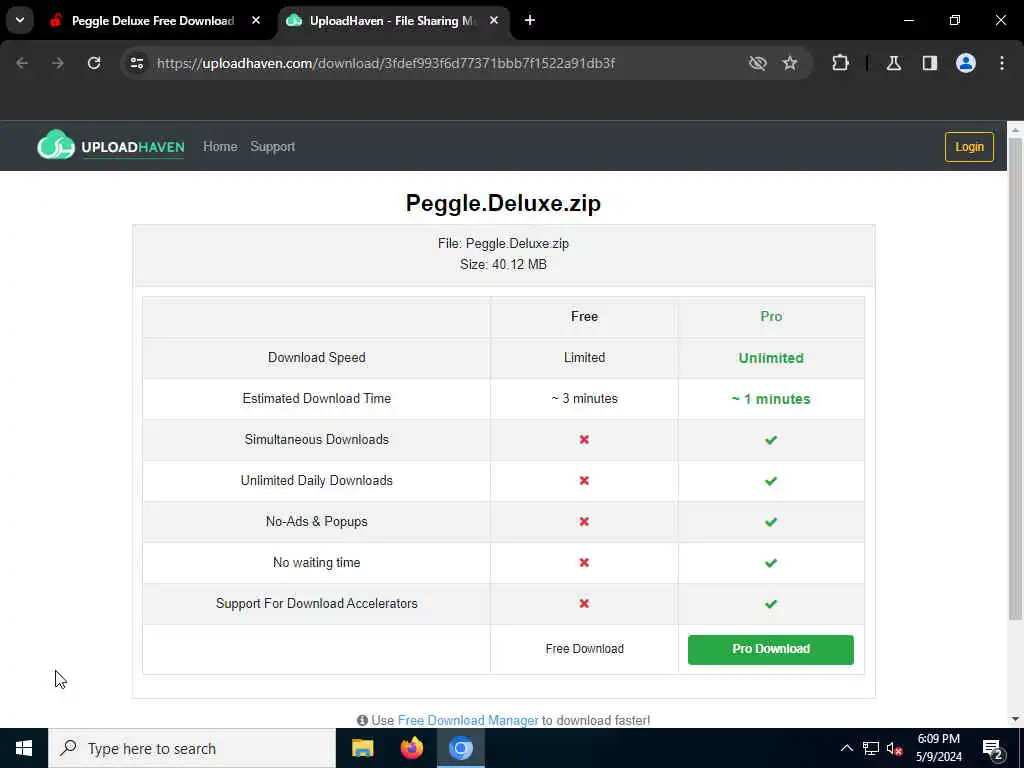Open the Chrome profile avatar
Viewport: 1024px width, 768px height.
tap(966, 63)
